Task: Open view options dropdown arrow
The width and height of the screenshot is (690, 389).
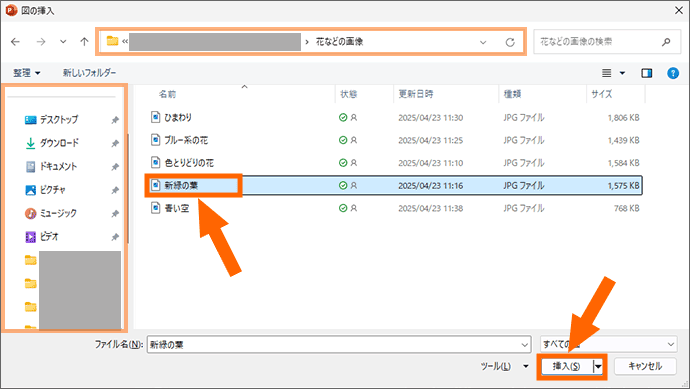Action: 622,73
